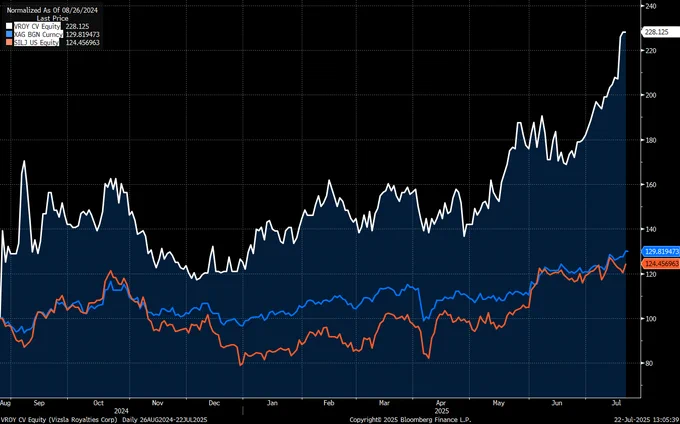The width and height of the screenshot is (680, 424).
Task: Click the orange SILJ US Equity legend swatch
Action: click(9, 42)
